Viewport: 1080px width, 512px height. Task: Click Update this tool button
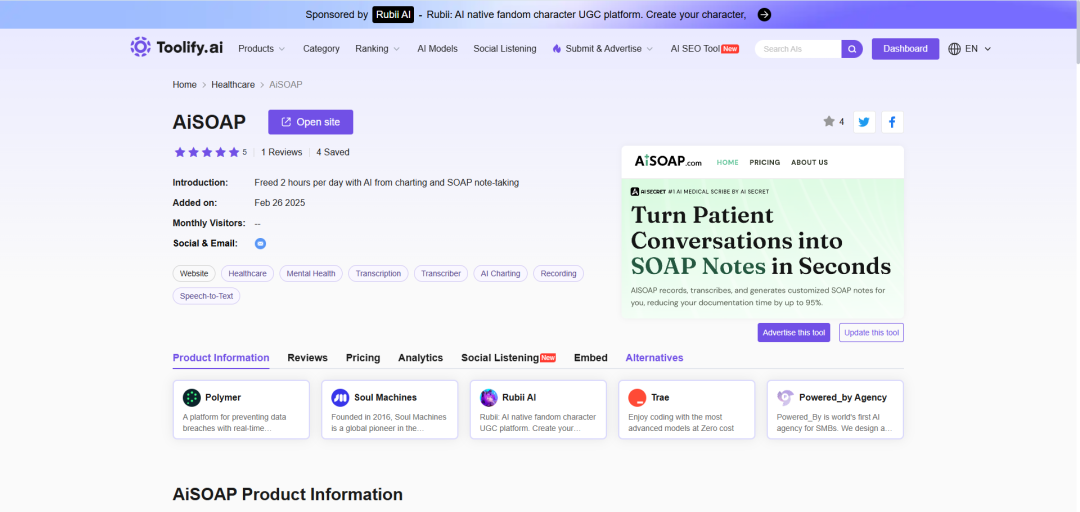[871, 332]
